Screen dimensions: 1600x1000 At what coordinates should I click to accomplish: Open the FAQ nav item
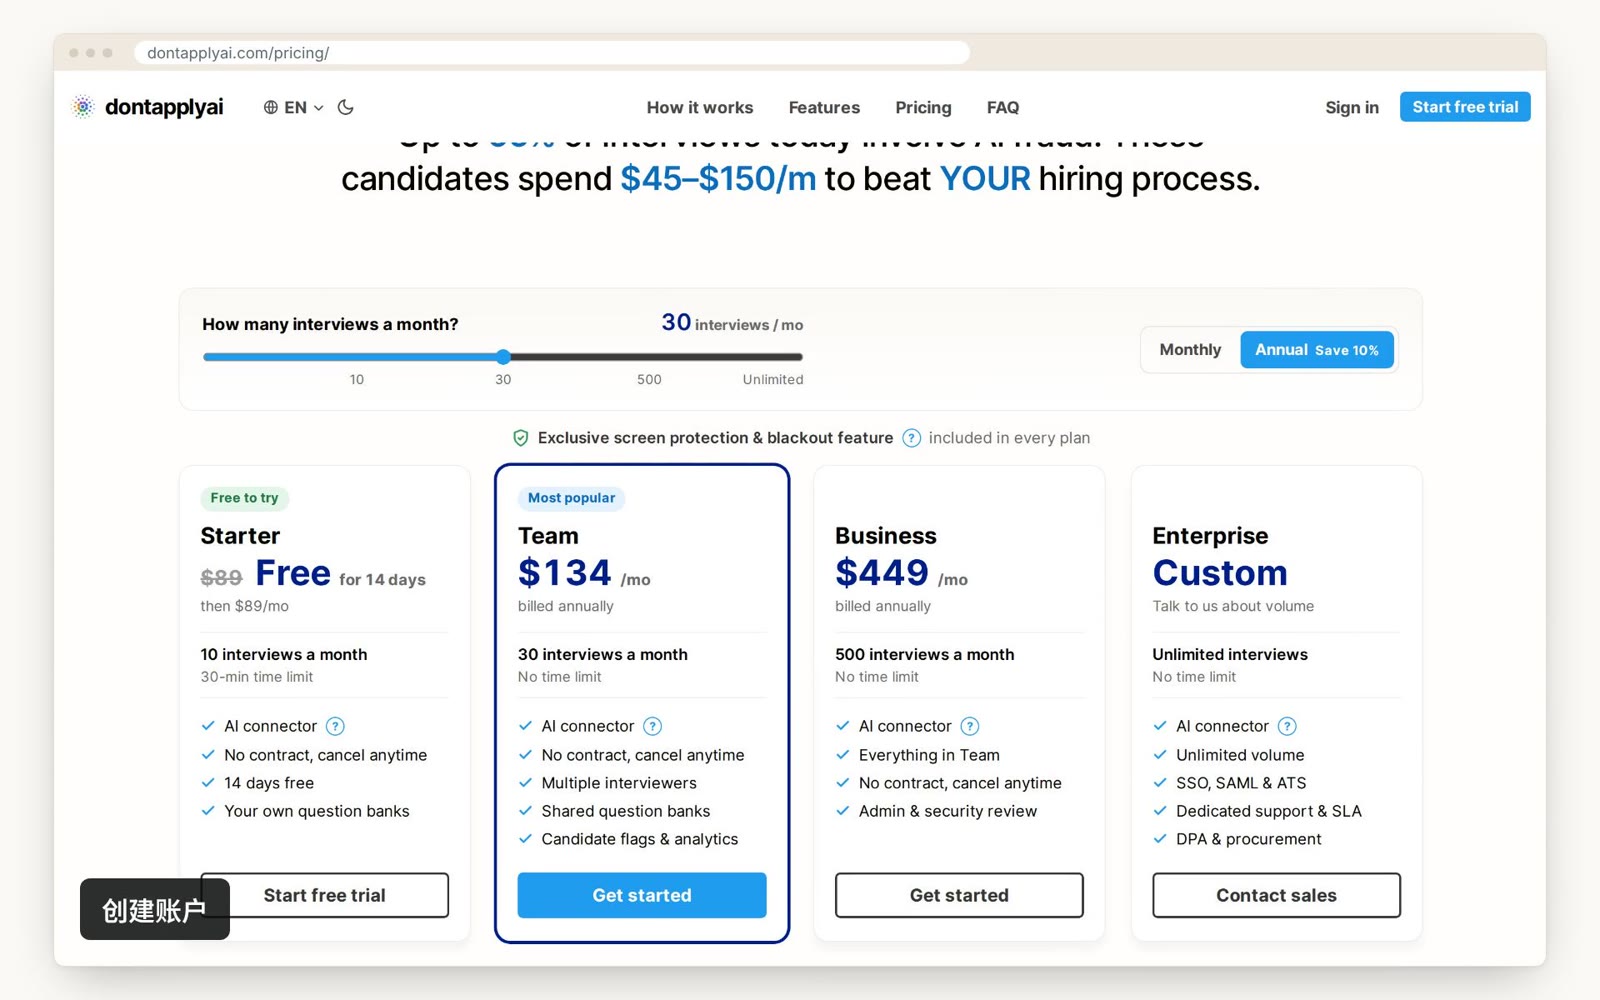tap(1003, 107)
